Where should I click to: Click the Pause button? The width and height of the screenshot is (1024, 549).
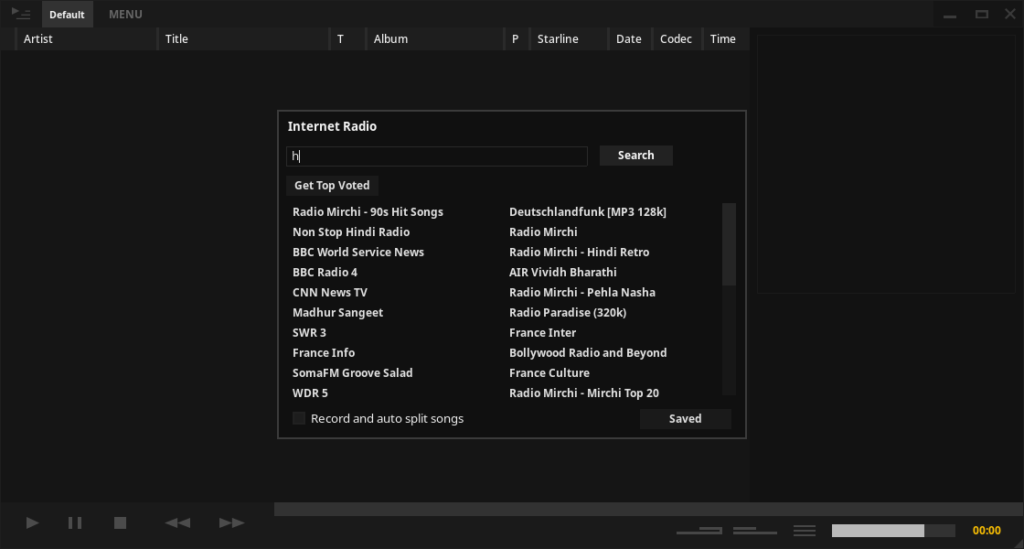(75, 523)
